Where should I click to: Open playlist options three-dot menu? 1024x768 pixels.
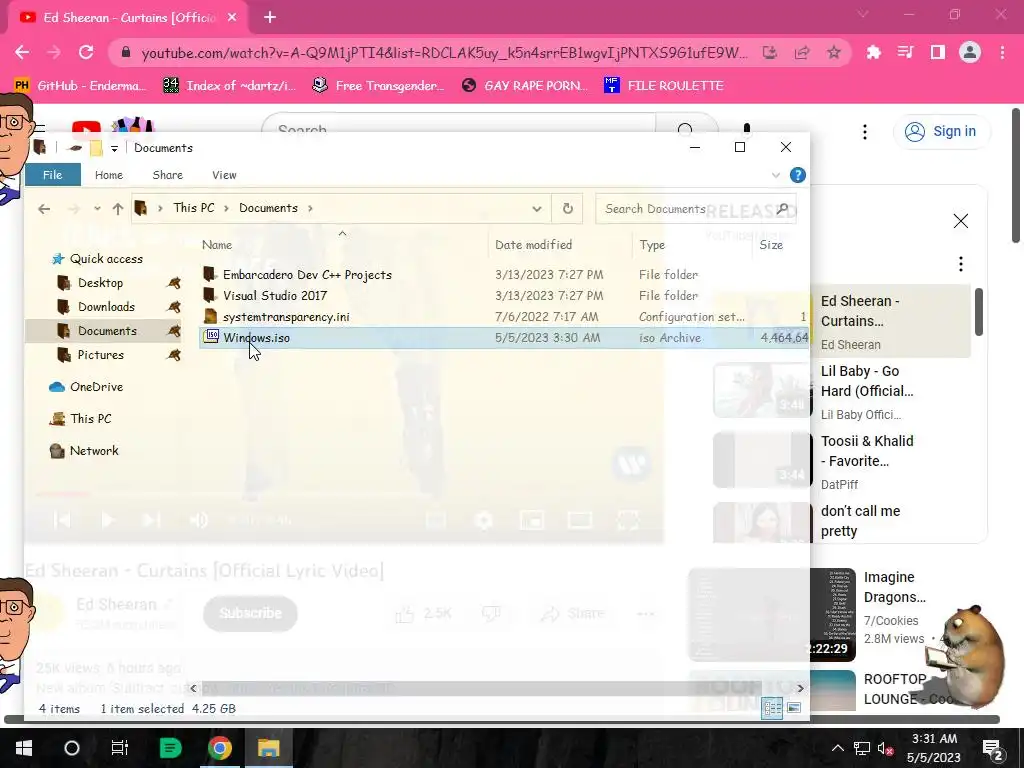961,264
